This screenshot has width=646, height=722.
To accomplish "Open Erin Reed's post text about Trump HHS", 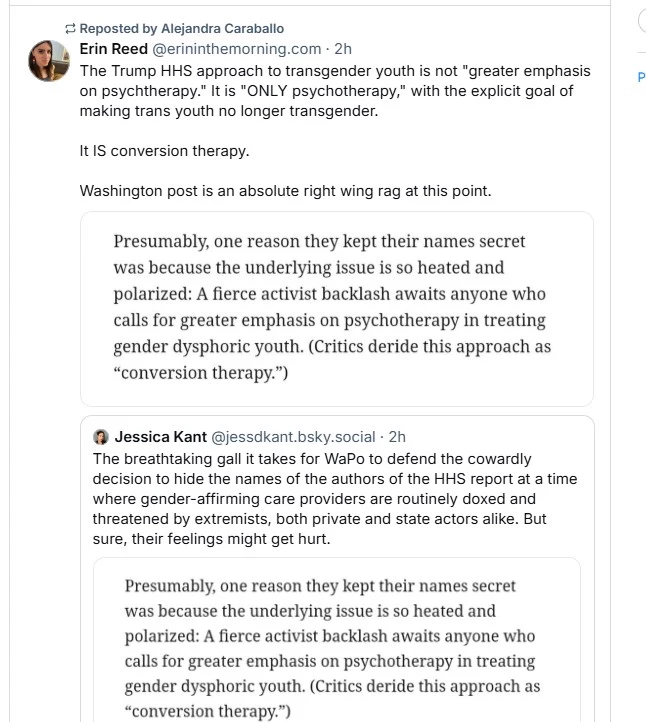I will 335,91.
